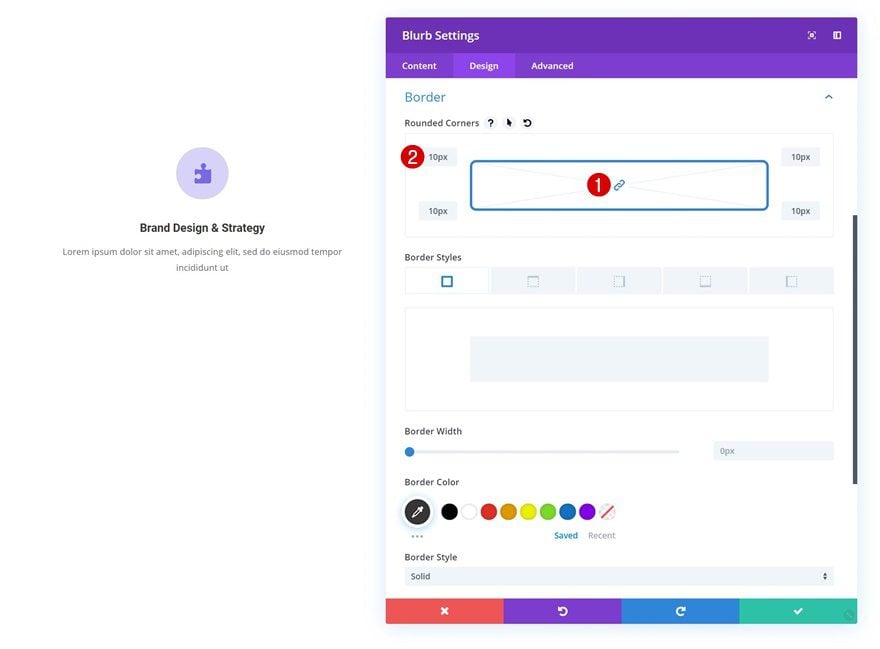Click the settings panel vertical scrollbar
Viewport: 880px width, 649px height.
coord(855,349)
